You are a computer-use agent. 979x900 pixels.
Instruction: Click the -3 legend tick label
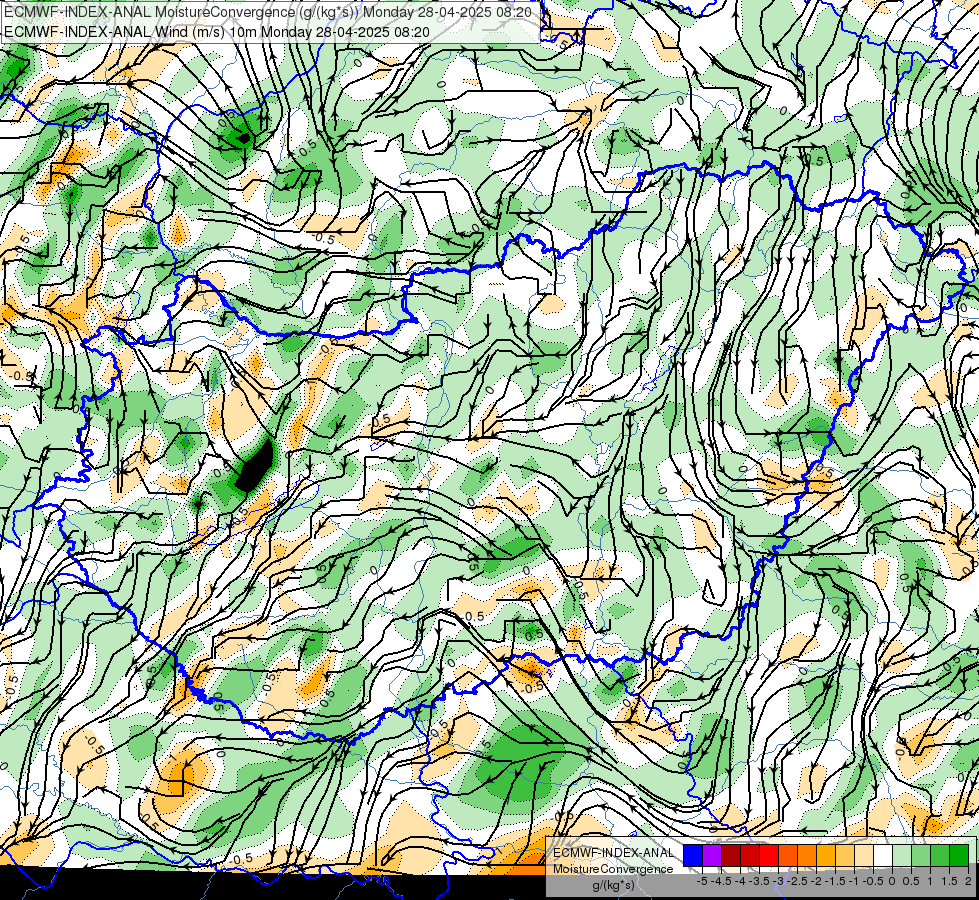[779, 881]
